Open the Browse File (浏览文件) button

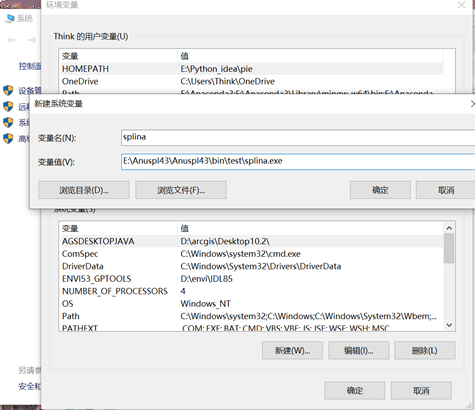click(181, 190)
